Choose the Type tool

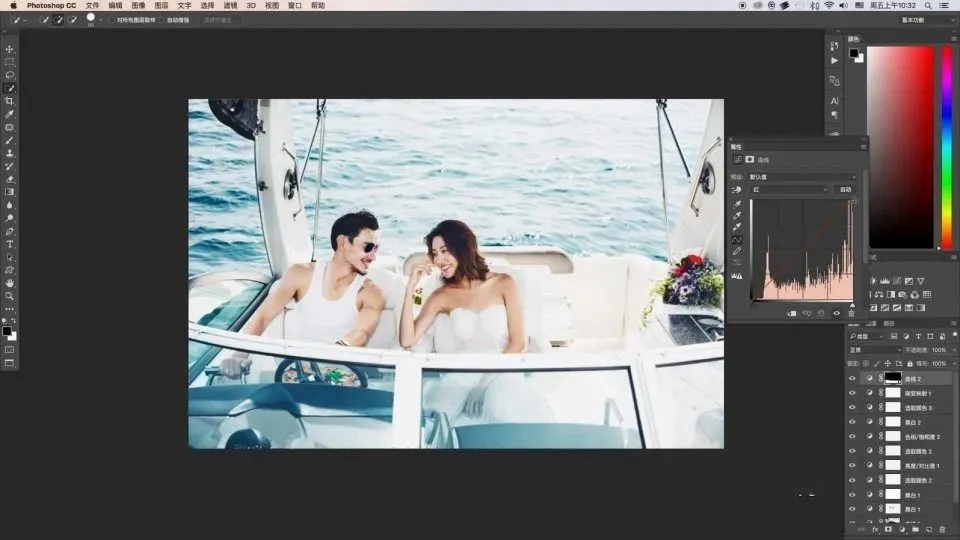pos(10,244)
